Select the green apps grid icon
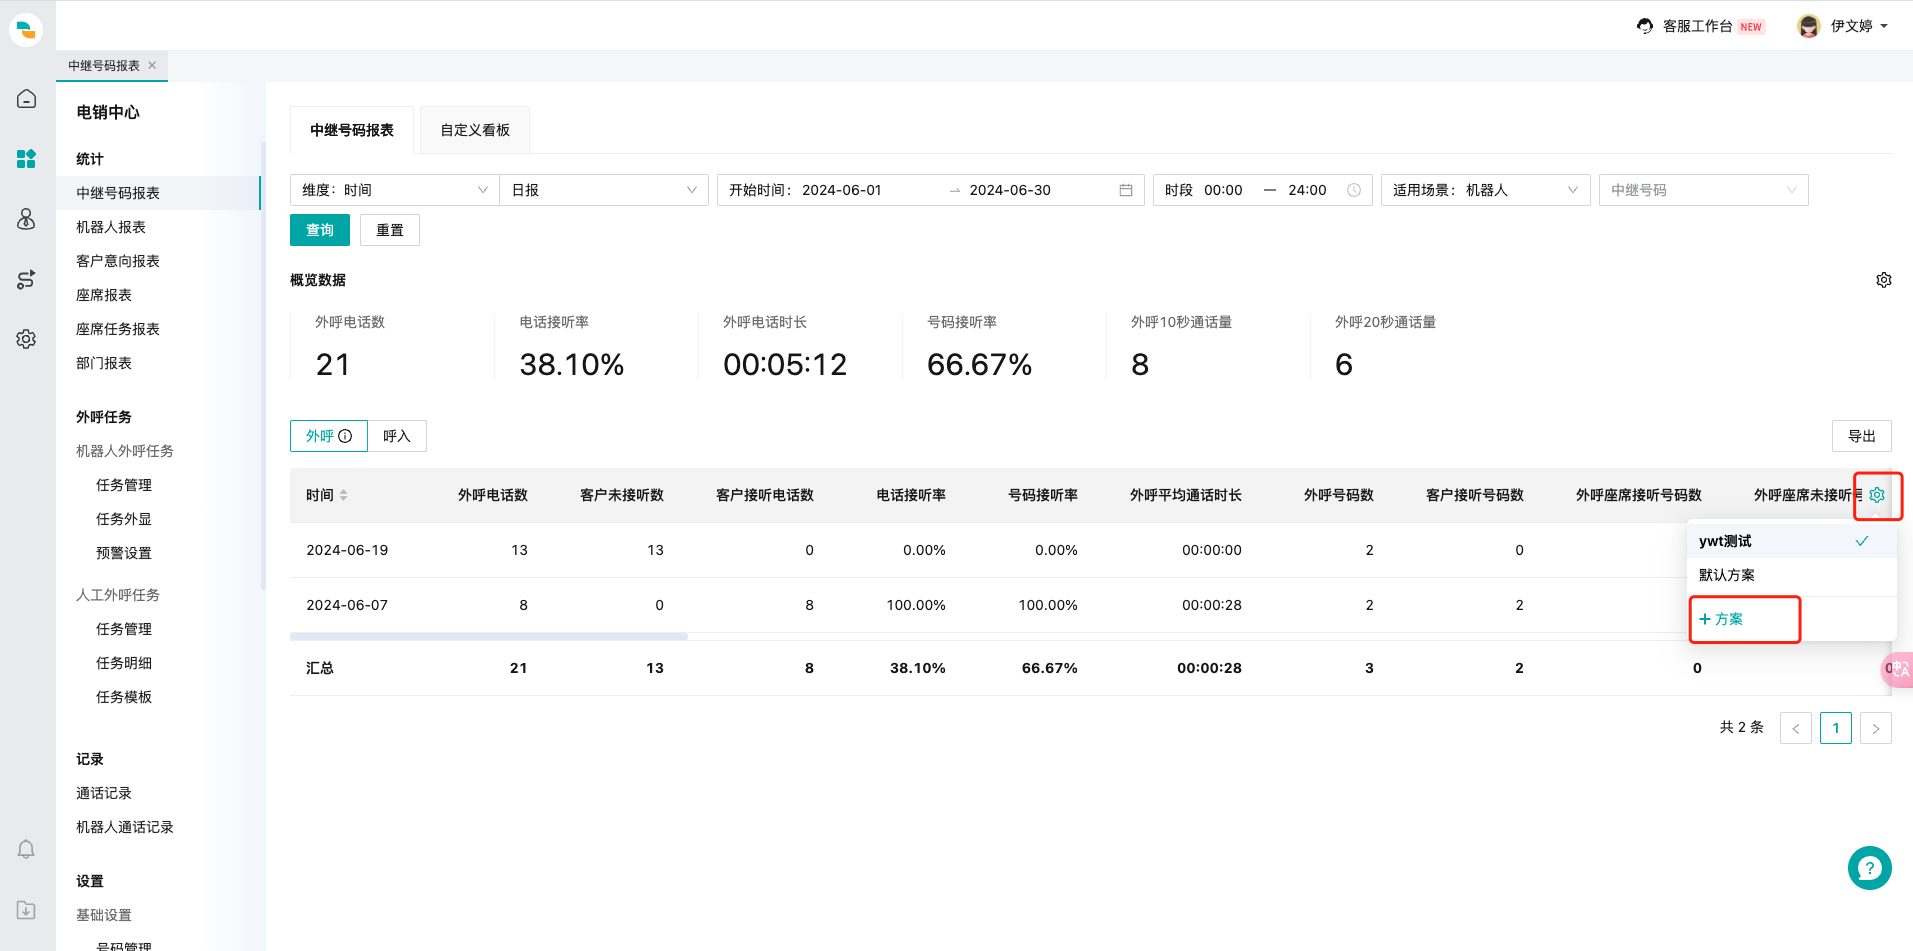The width and height of the screenshot is (1913, 951). coord(26,158)
